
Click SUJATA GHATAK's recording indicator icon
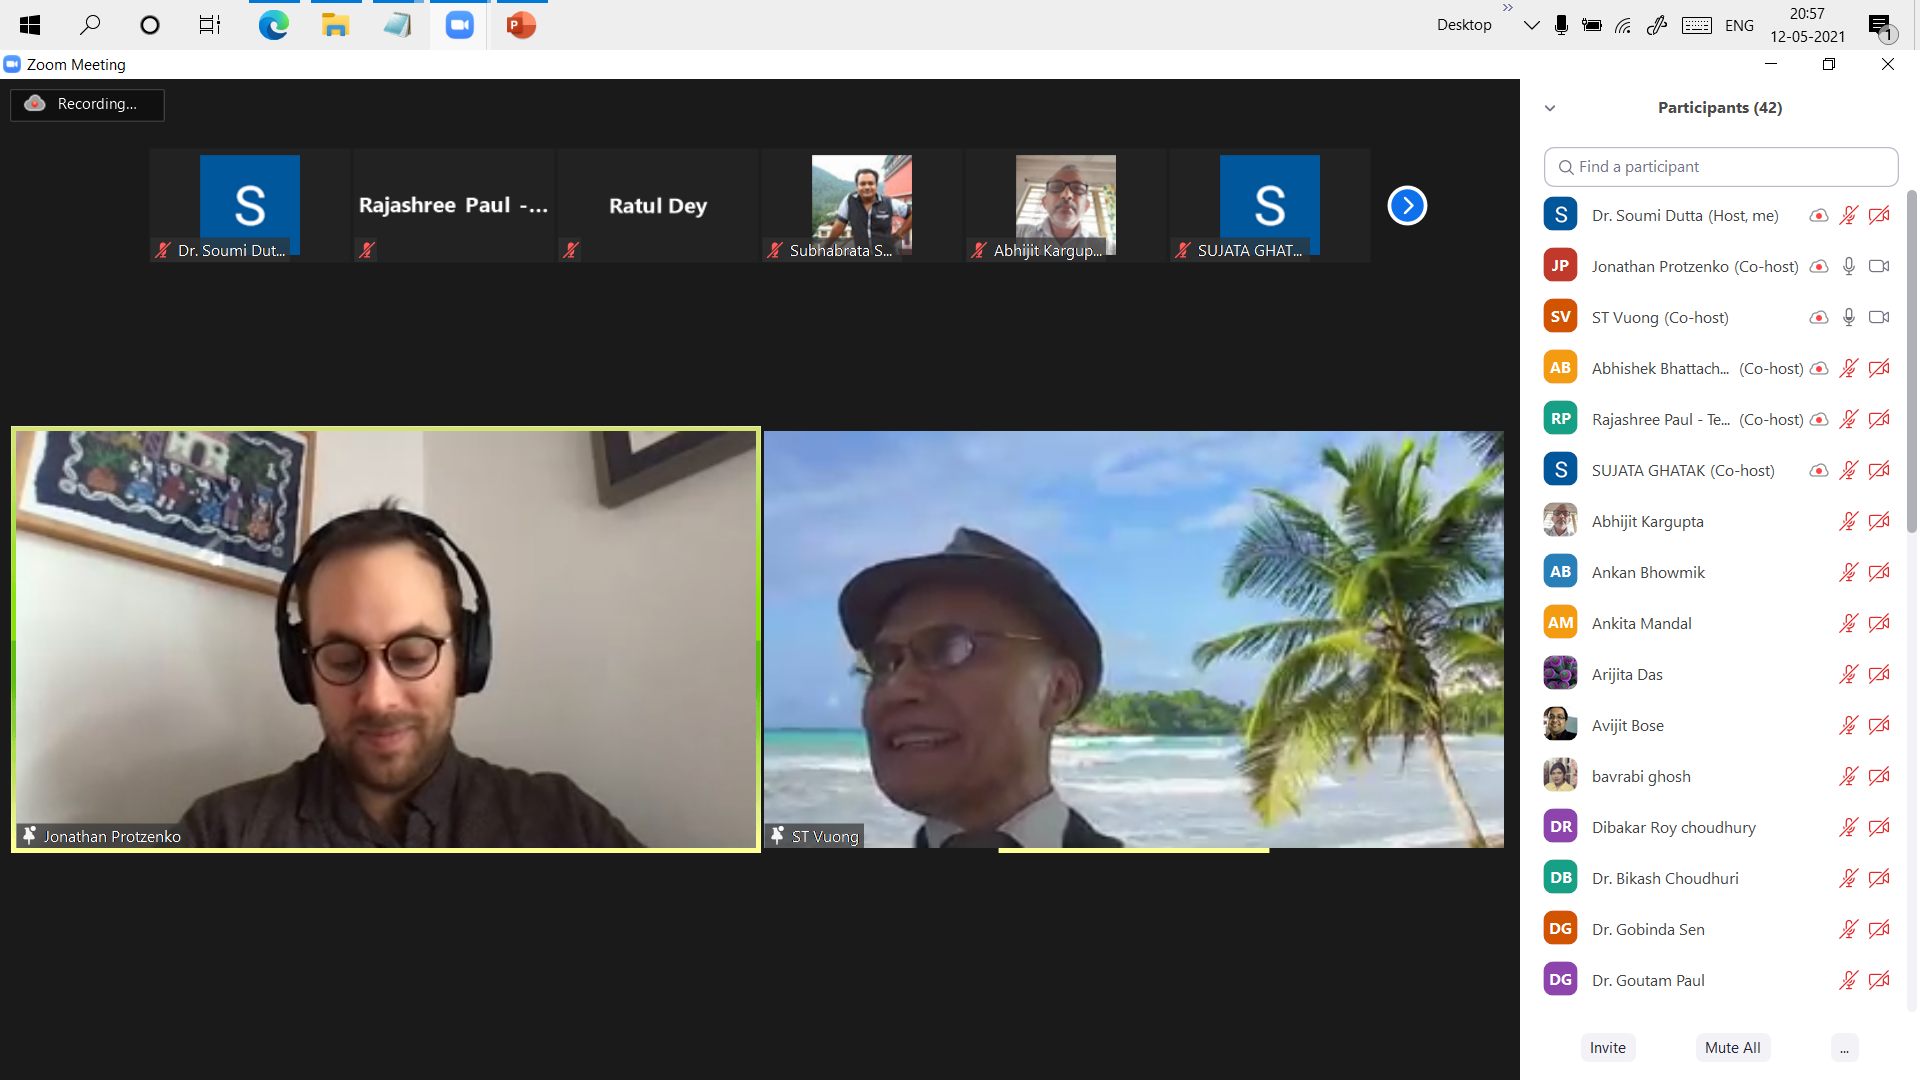1819,470
